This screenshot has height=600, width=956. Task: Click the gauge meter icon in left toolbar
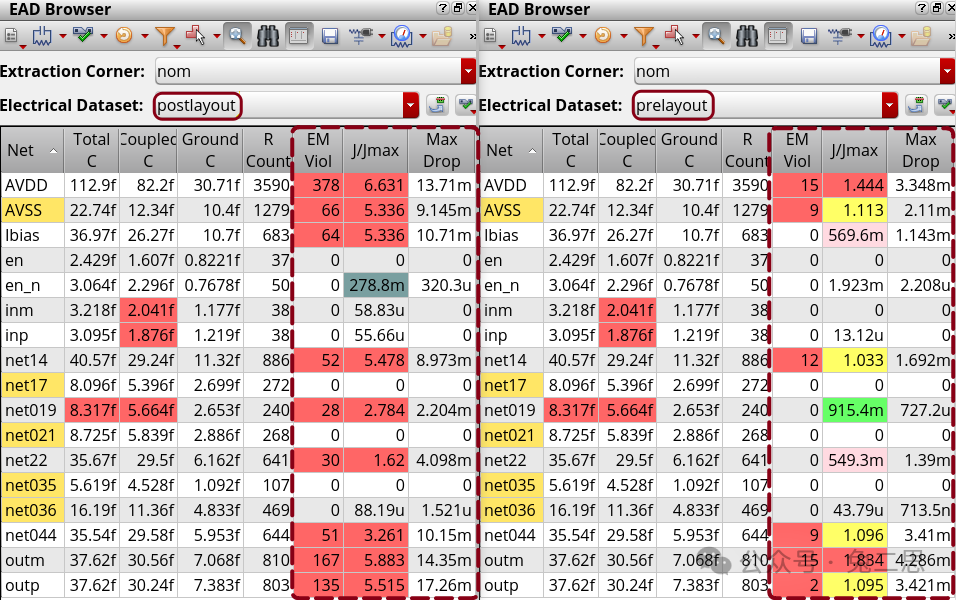pyautogui.click(x=402, y=36)
